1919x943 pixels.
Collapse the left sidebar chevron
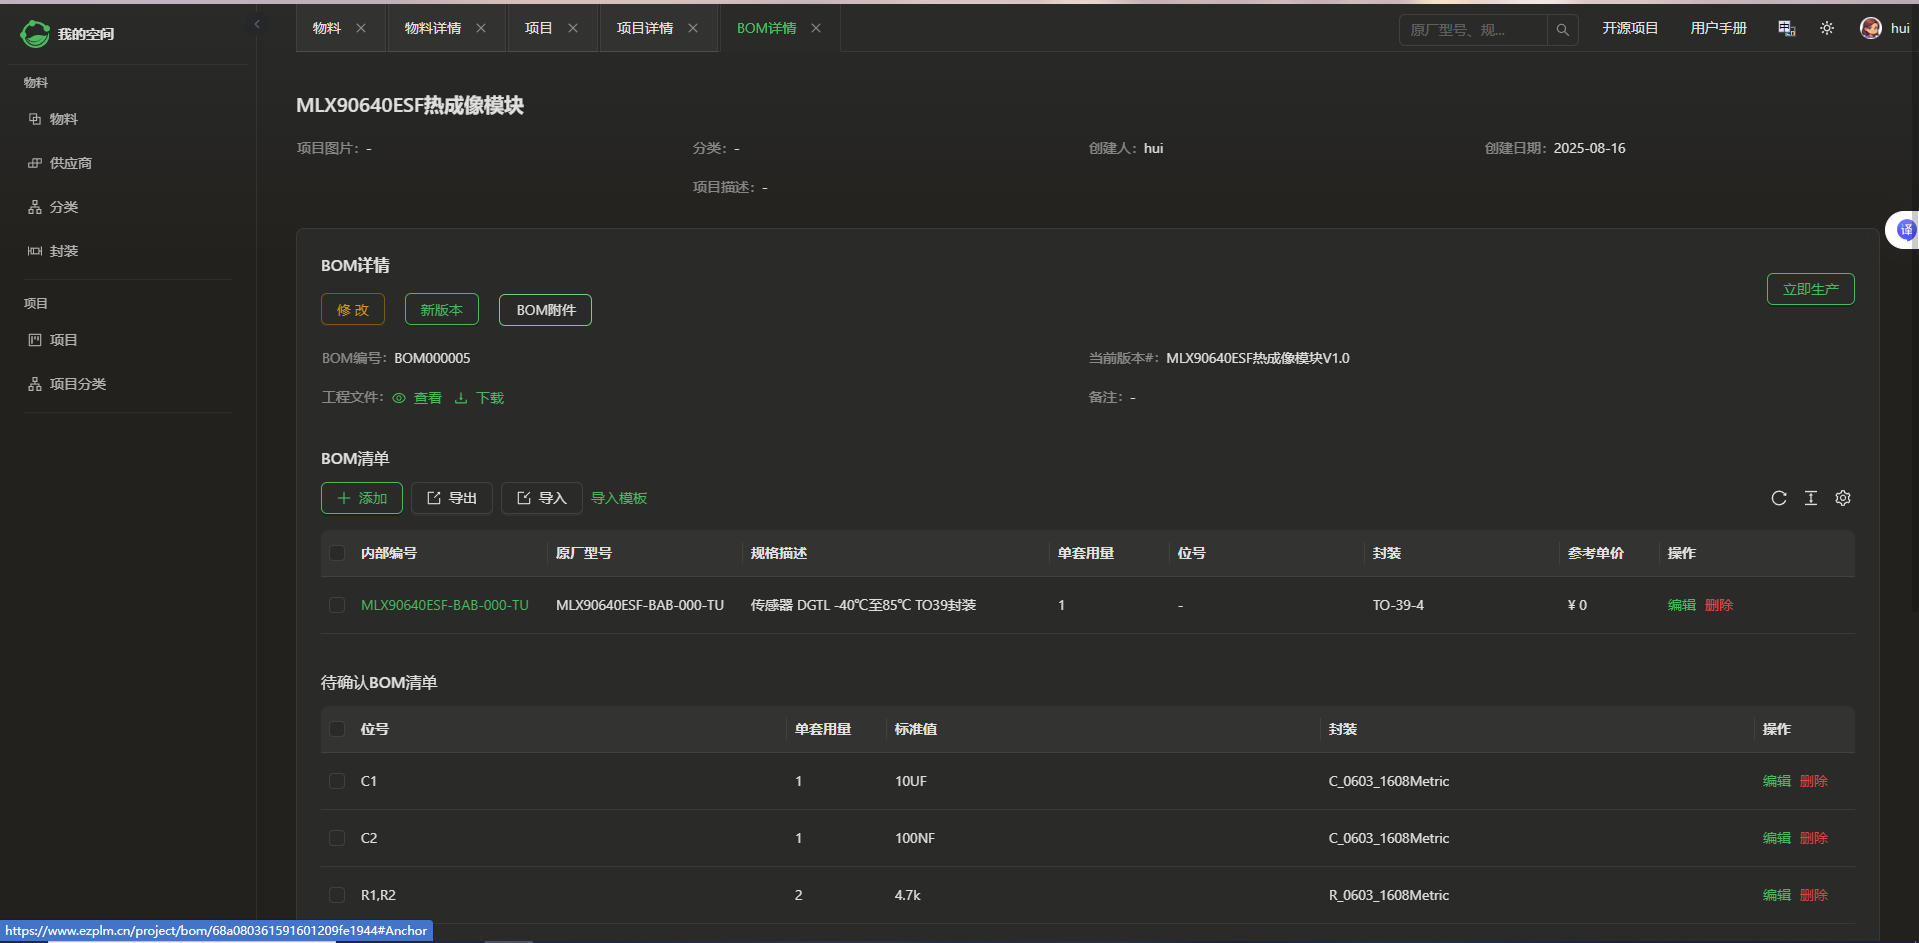[x=257, y=24]
